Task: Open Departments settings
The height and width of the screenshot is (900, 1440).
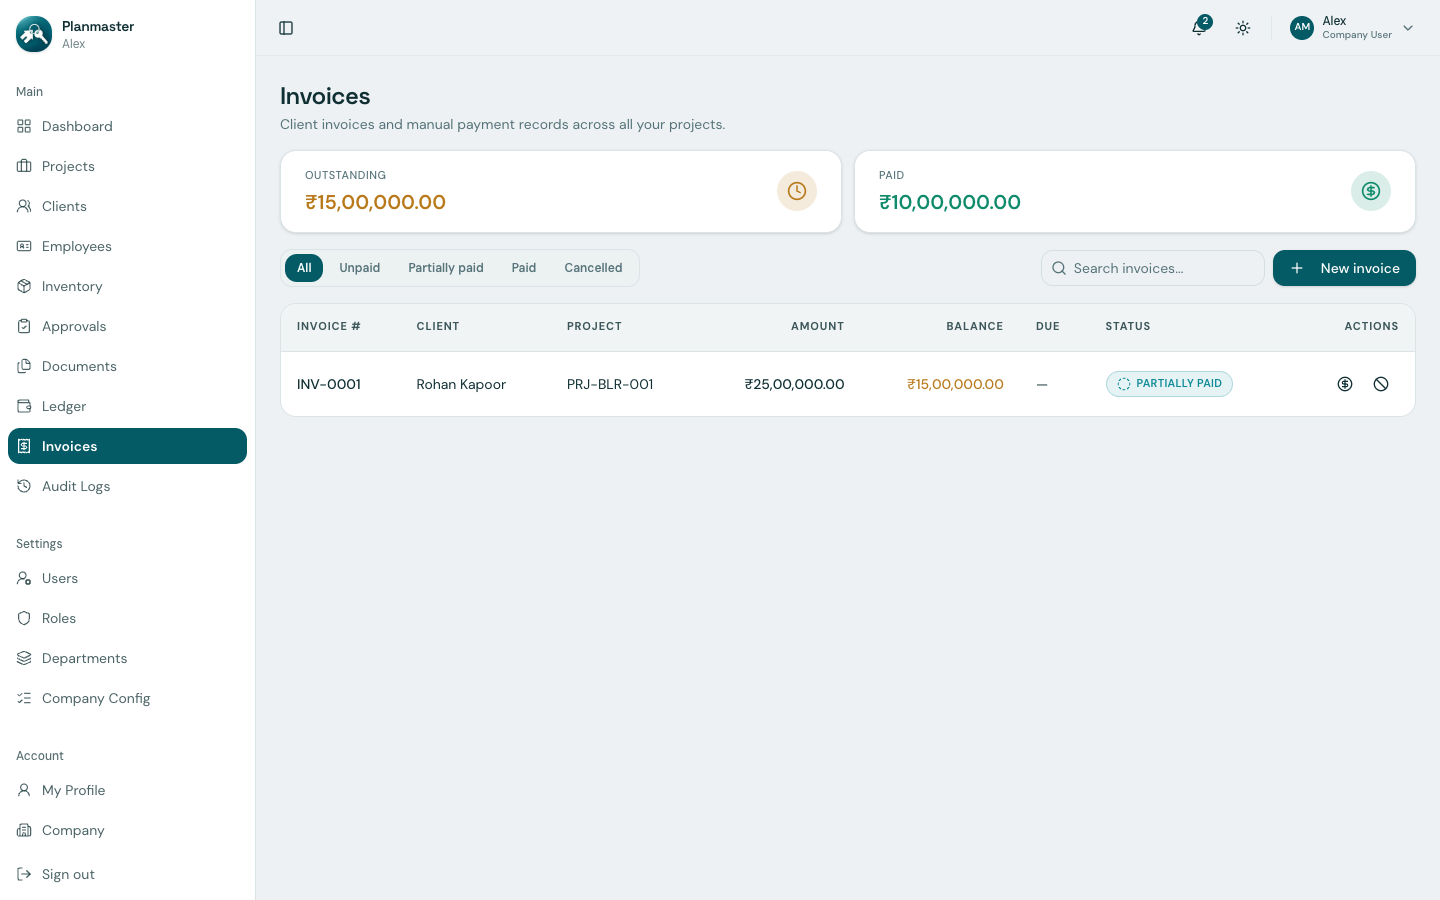Action: click(x=127, y=658)
